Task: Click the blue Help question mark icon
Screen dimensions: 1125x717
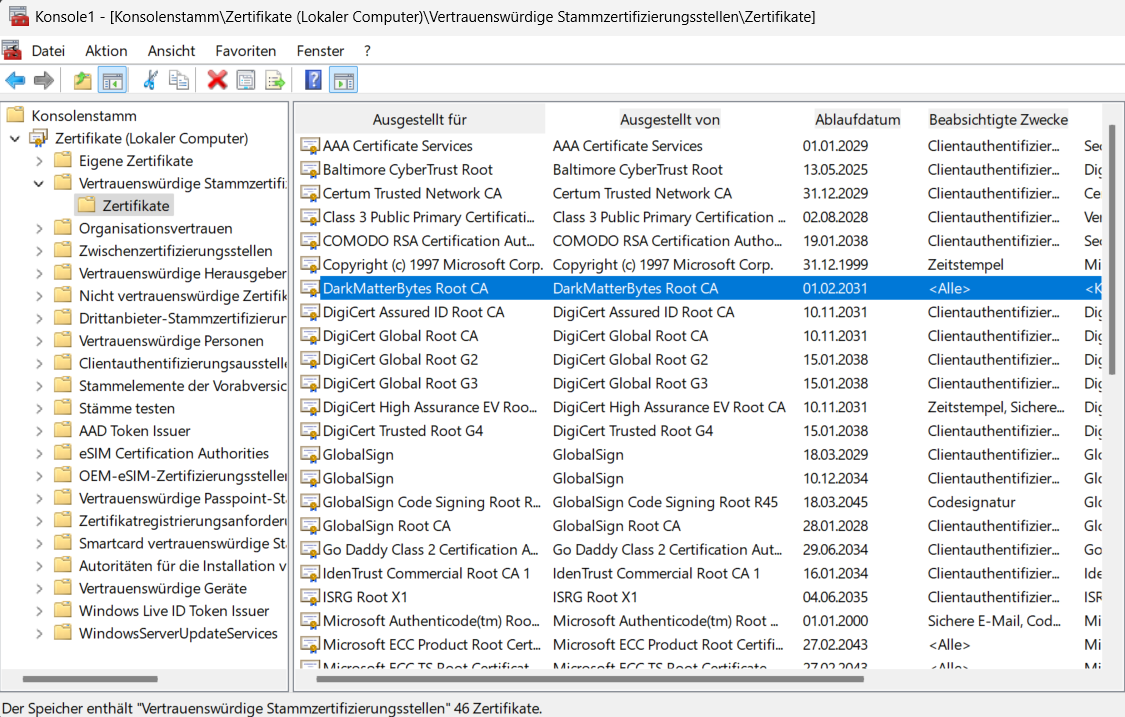Action: pyautogui.click(x=314, y=80)
